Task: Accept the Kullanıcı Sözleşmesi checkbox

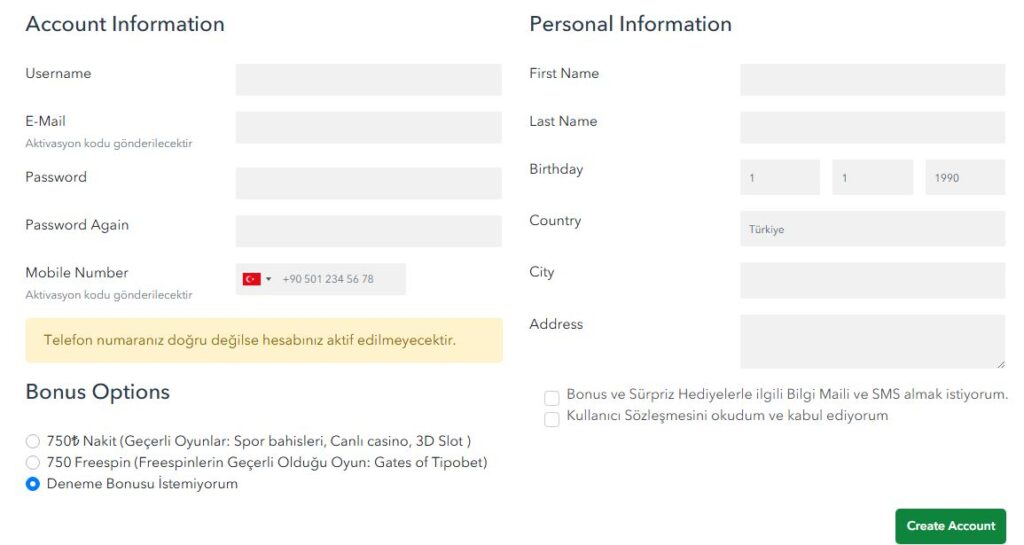Action: (552, 419)
